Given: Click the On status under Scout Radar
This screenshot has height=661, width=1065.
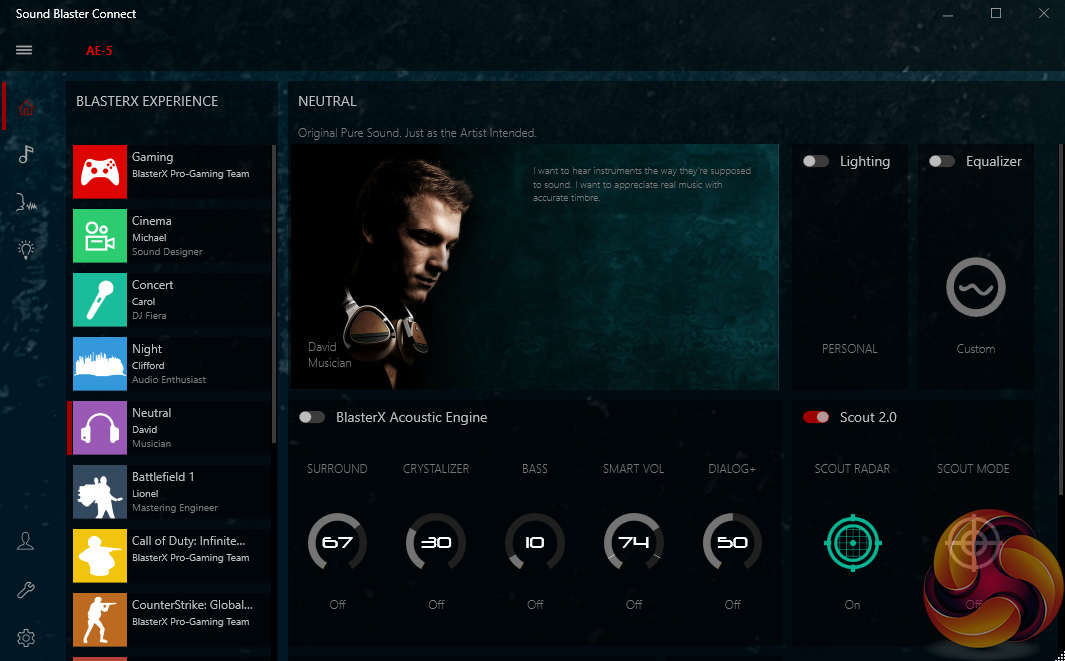Looking at the screenshot, I should (x=852, y=605).
